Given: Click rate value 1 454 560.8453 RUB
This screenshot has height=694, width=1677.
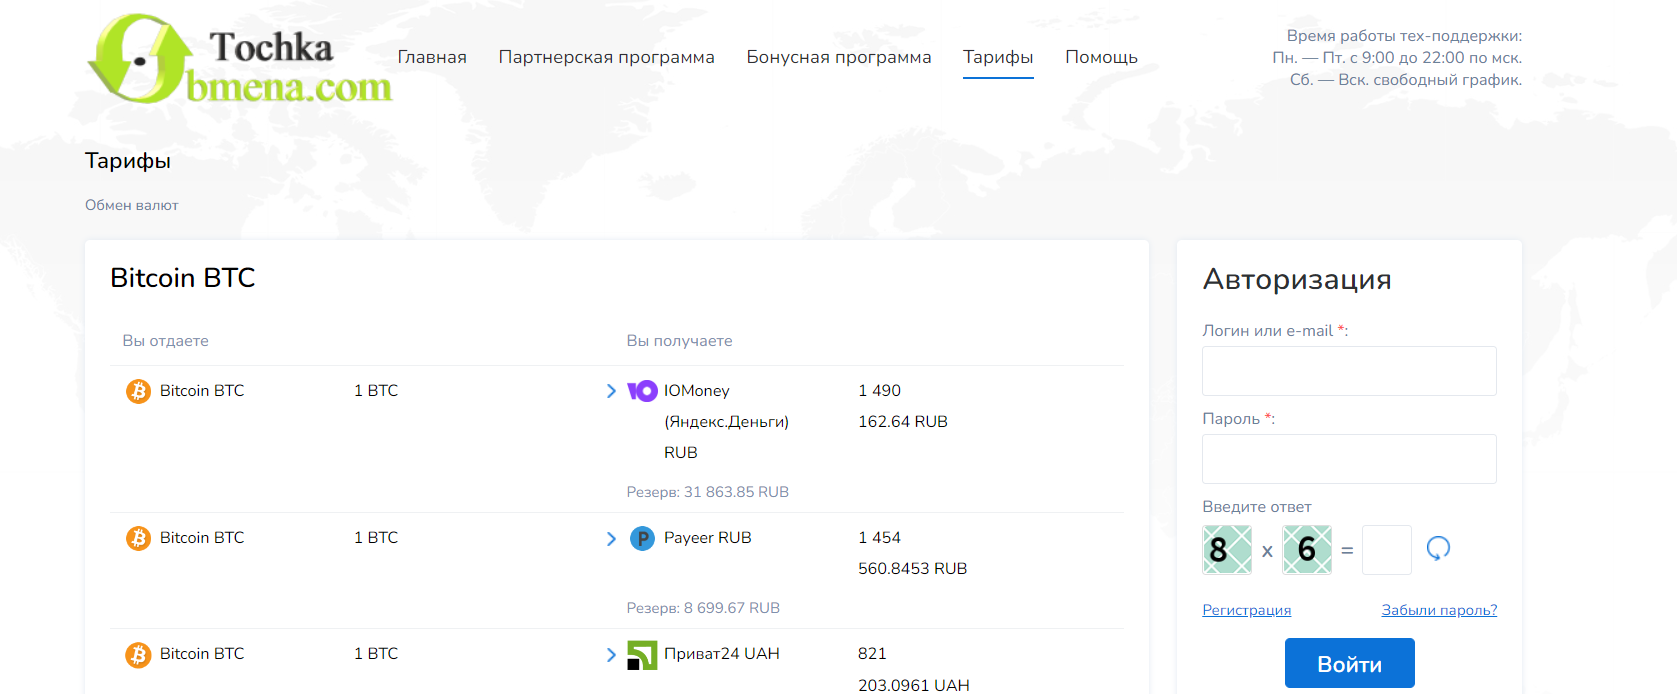Looking at the screenshot, I should pyautogui.click(x=912, y=553).
